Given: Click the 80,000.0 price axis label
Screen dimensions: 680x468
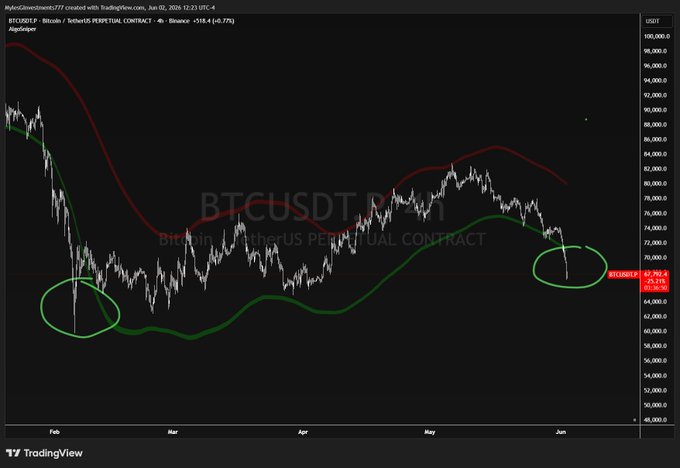Looking at the screenshot, I should pos(656,183).
